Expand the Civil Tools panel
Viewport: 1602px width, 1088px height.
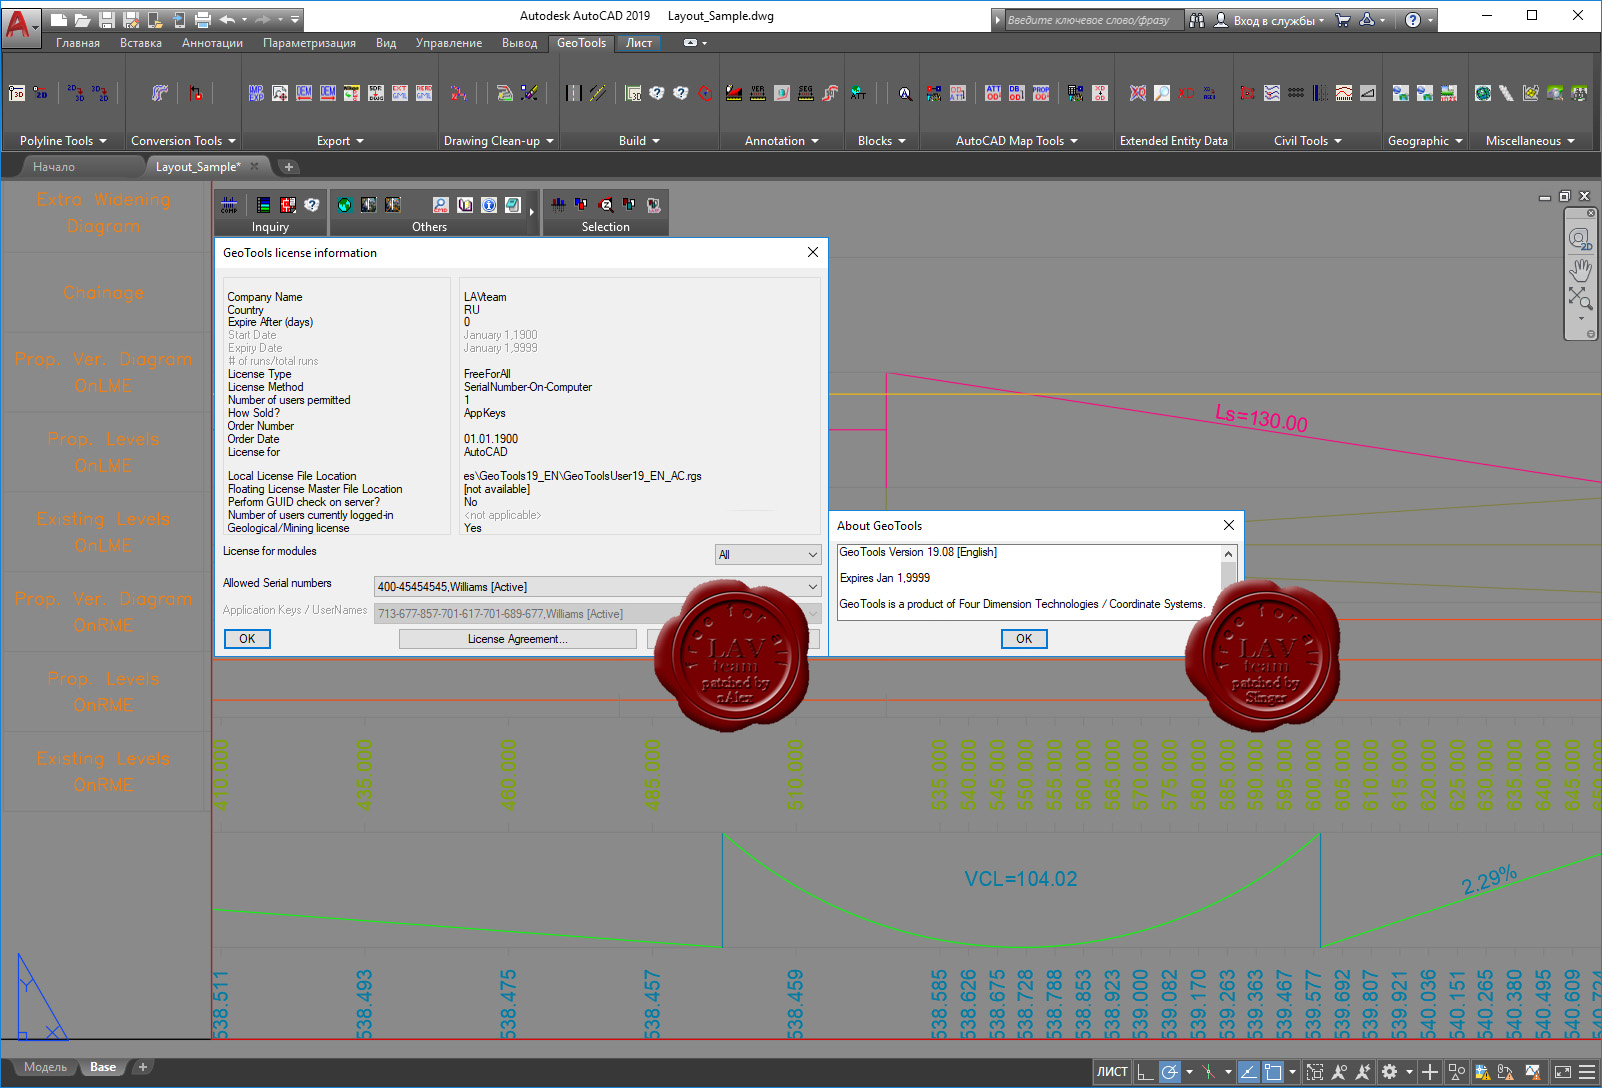click(1308, 141)
